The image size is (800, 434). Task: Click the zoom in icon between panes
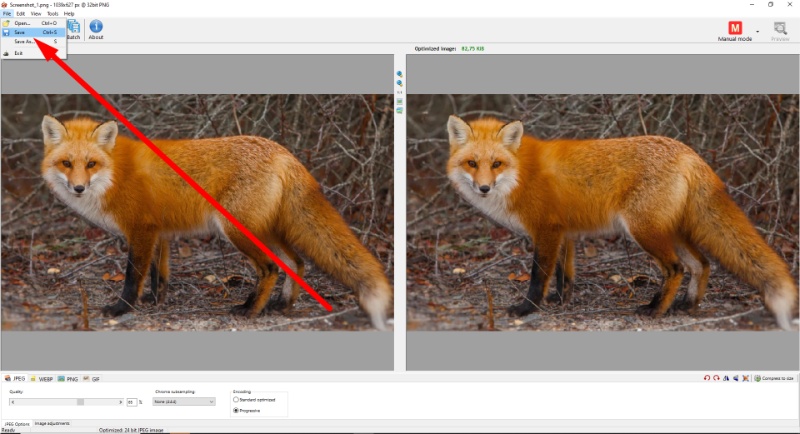click(x=399, y=74)
